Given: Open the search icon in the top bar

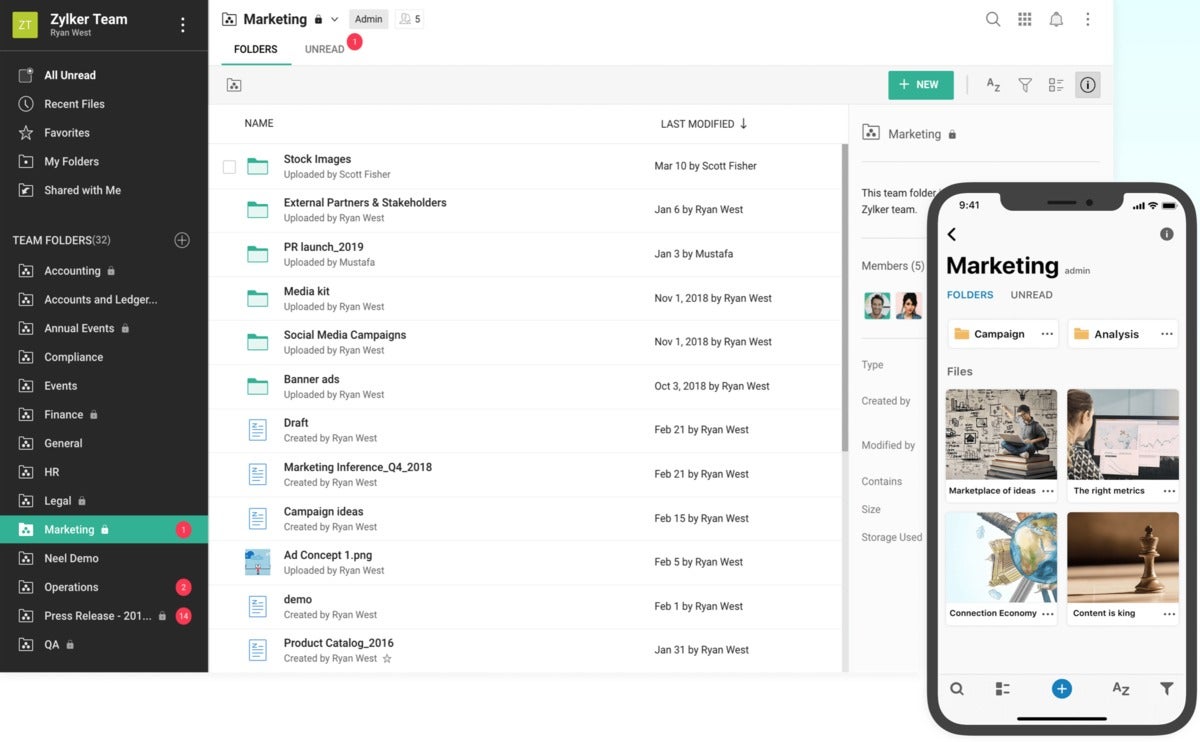Looking at the screenshot, I should (993, 19).
